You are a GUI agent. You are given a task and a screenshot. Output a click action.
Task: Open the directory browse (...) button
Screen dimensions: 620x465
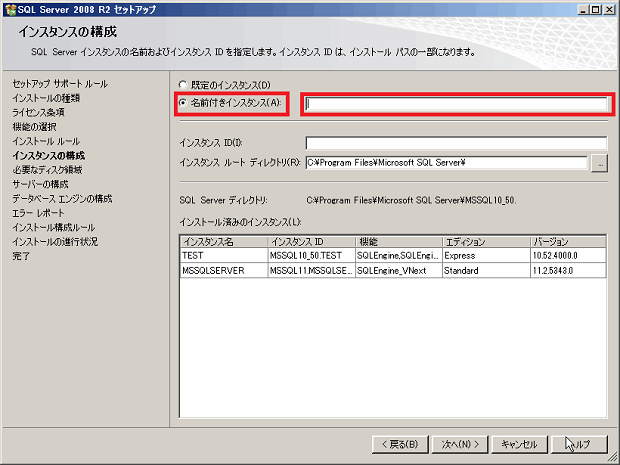click(x=599, y=163)
